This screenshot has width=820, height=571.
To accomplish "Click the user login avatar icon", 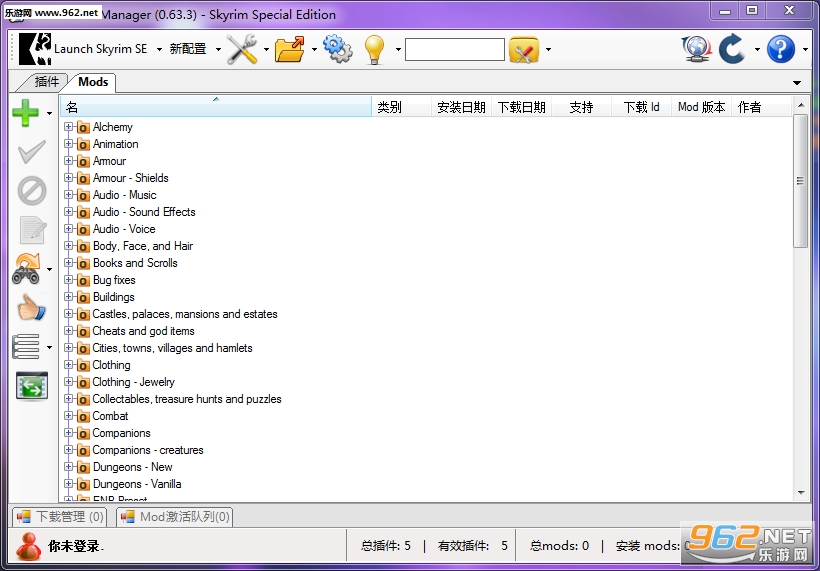I will tap(29, 546).
